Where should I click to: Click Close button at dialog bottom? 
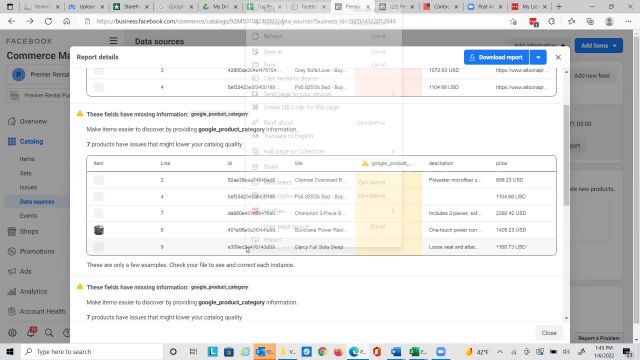click(x=549, y=333)
